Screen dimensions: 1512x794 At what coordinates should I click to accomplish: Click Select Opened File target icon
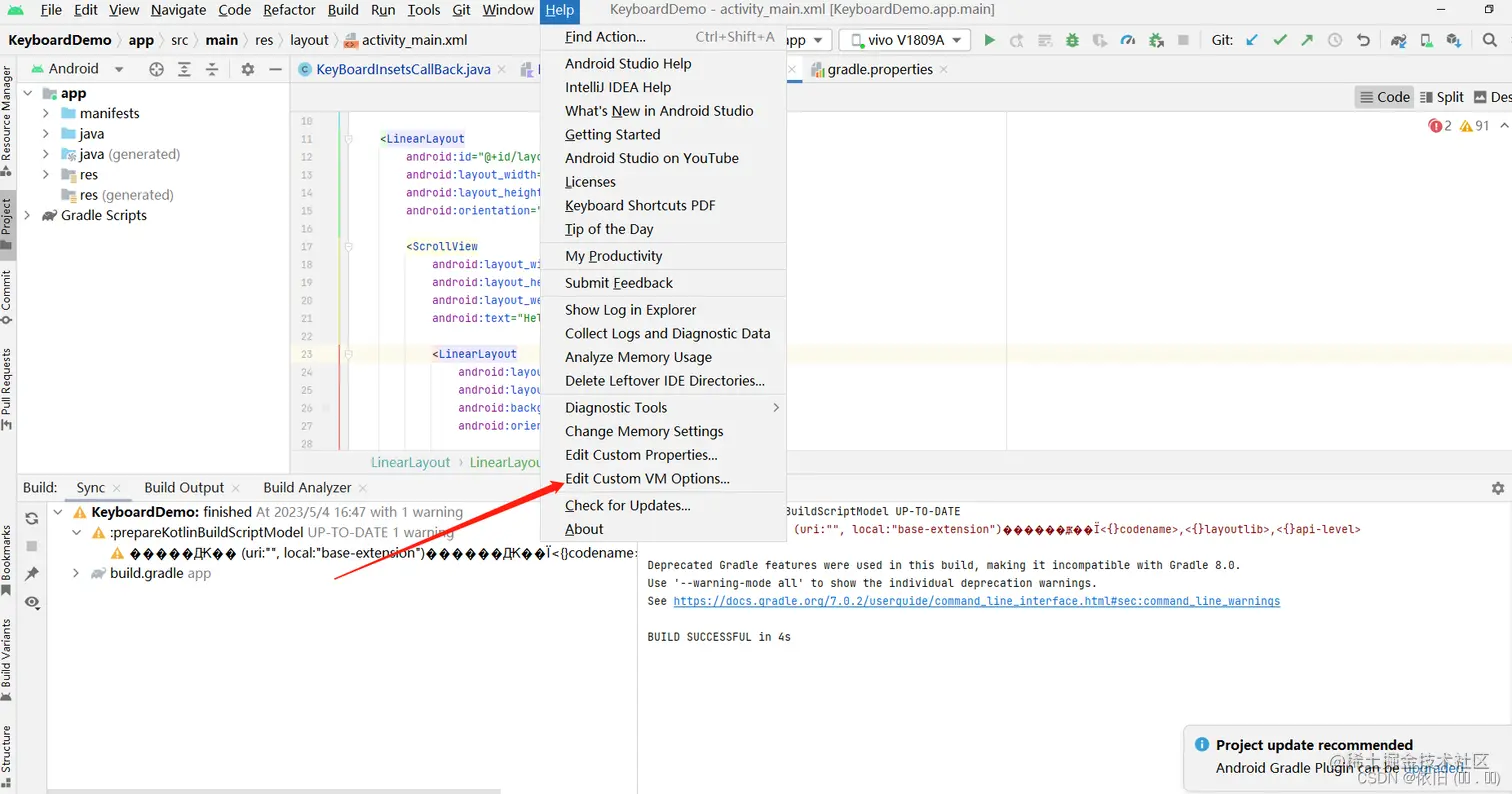point(156,69)
